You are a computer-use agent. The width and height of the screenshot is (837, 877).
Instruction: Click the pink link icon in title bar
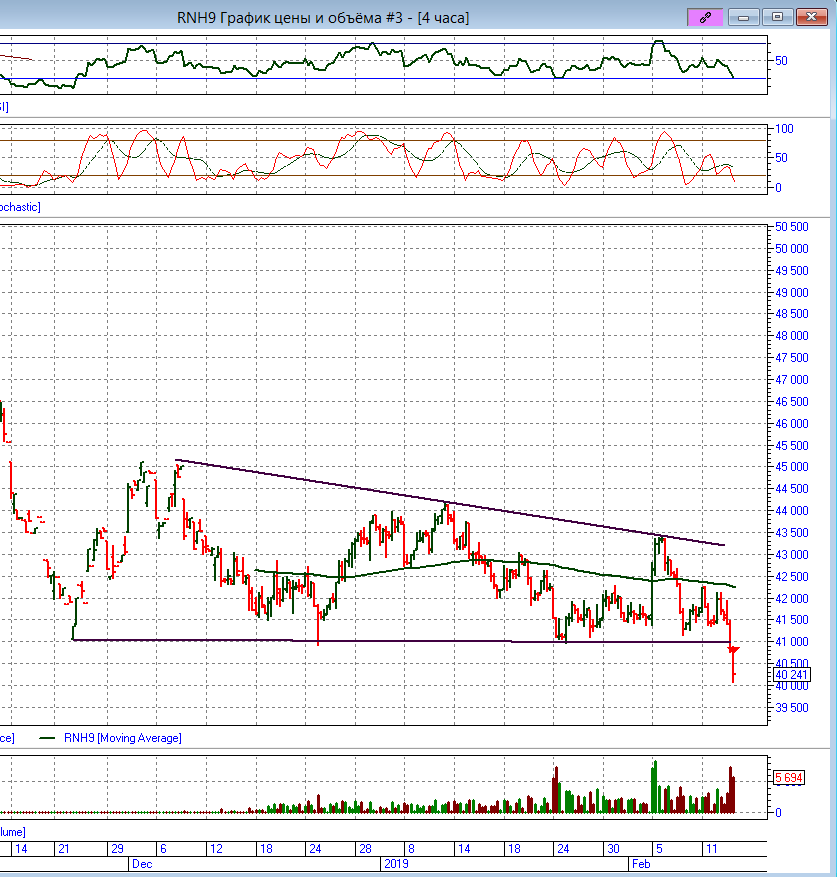(704, 17)
